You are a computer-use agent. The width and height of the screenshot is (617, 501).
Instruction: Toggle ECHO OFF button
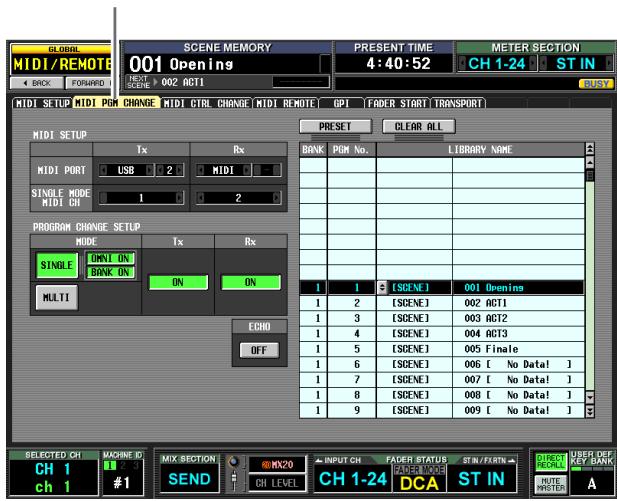point(259,350)
